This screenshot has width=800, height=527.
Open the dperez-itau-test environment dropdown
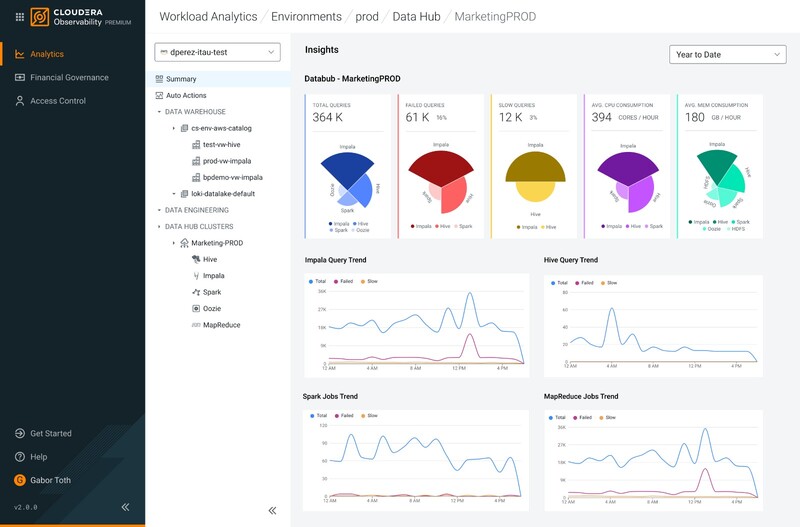tap(217, 52)
